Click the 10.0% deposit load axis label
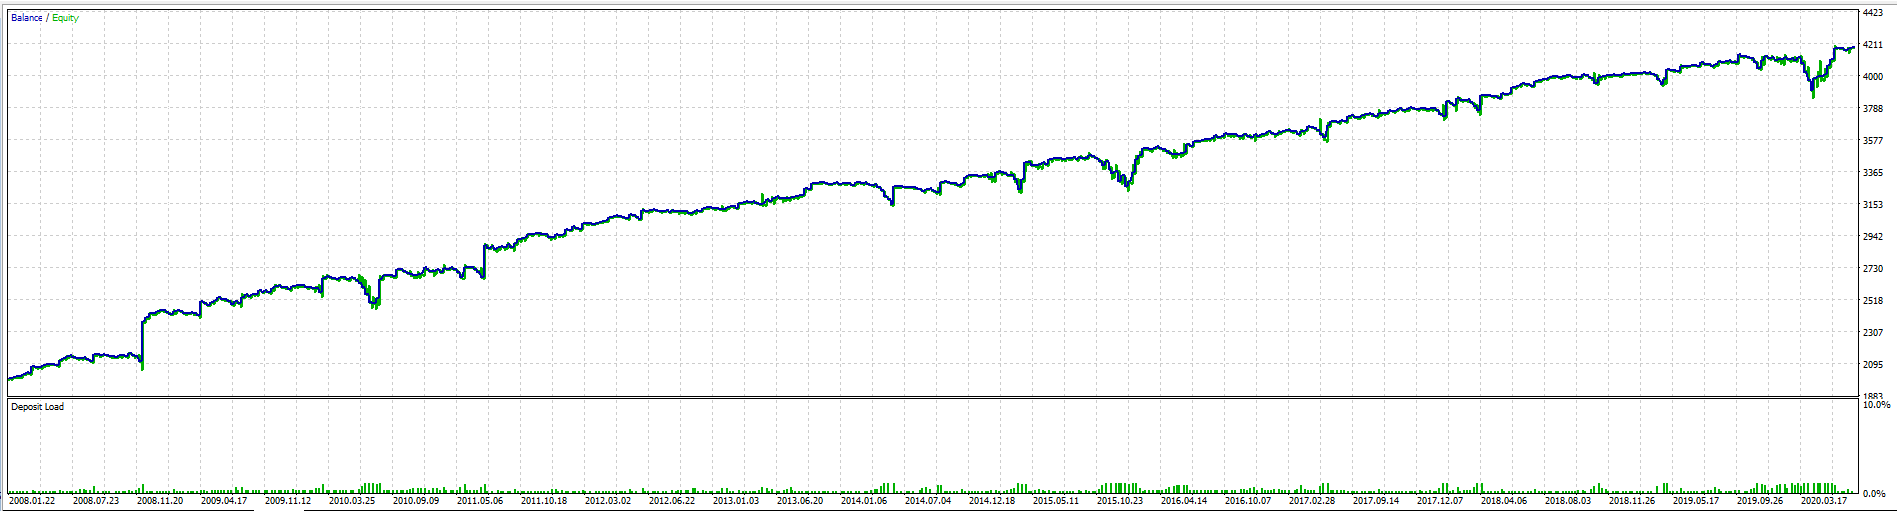This screenshot has height=511, width=1897. (1876, 405)
